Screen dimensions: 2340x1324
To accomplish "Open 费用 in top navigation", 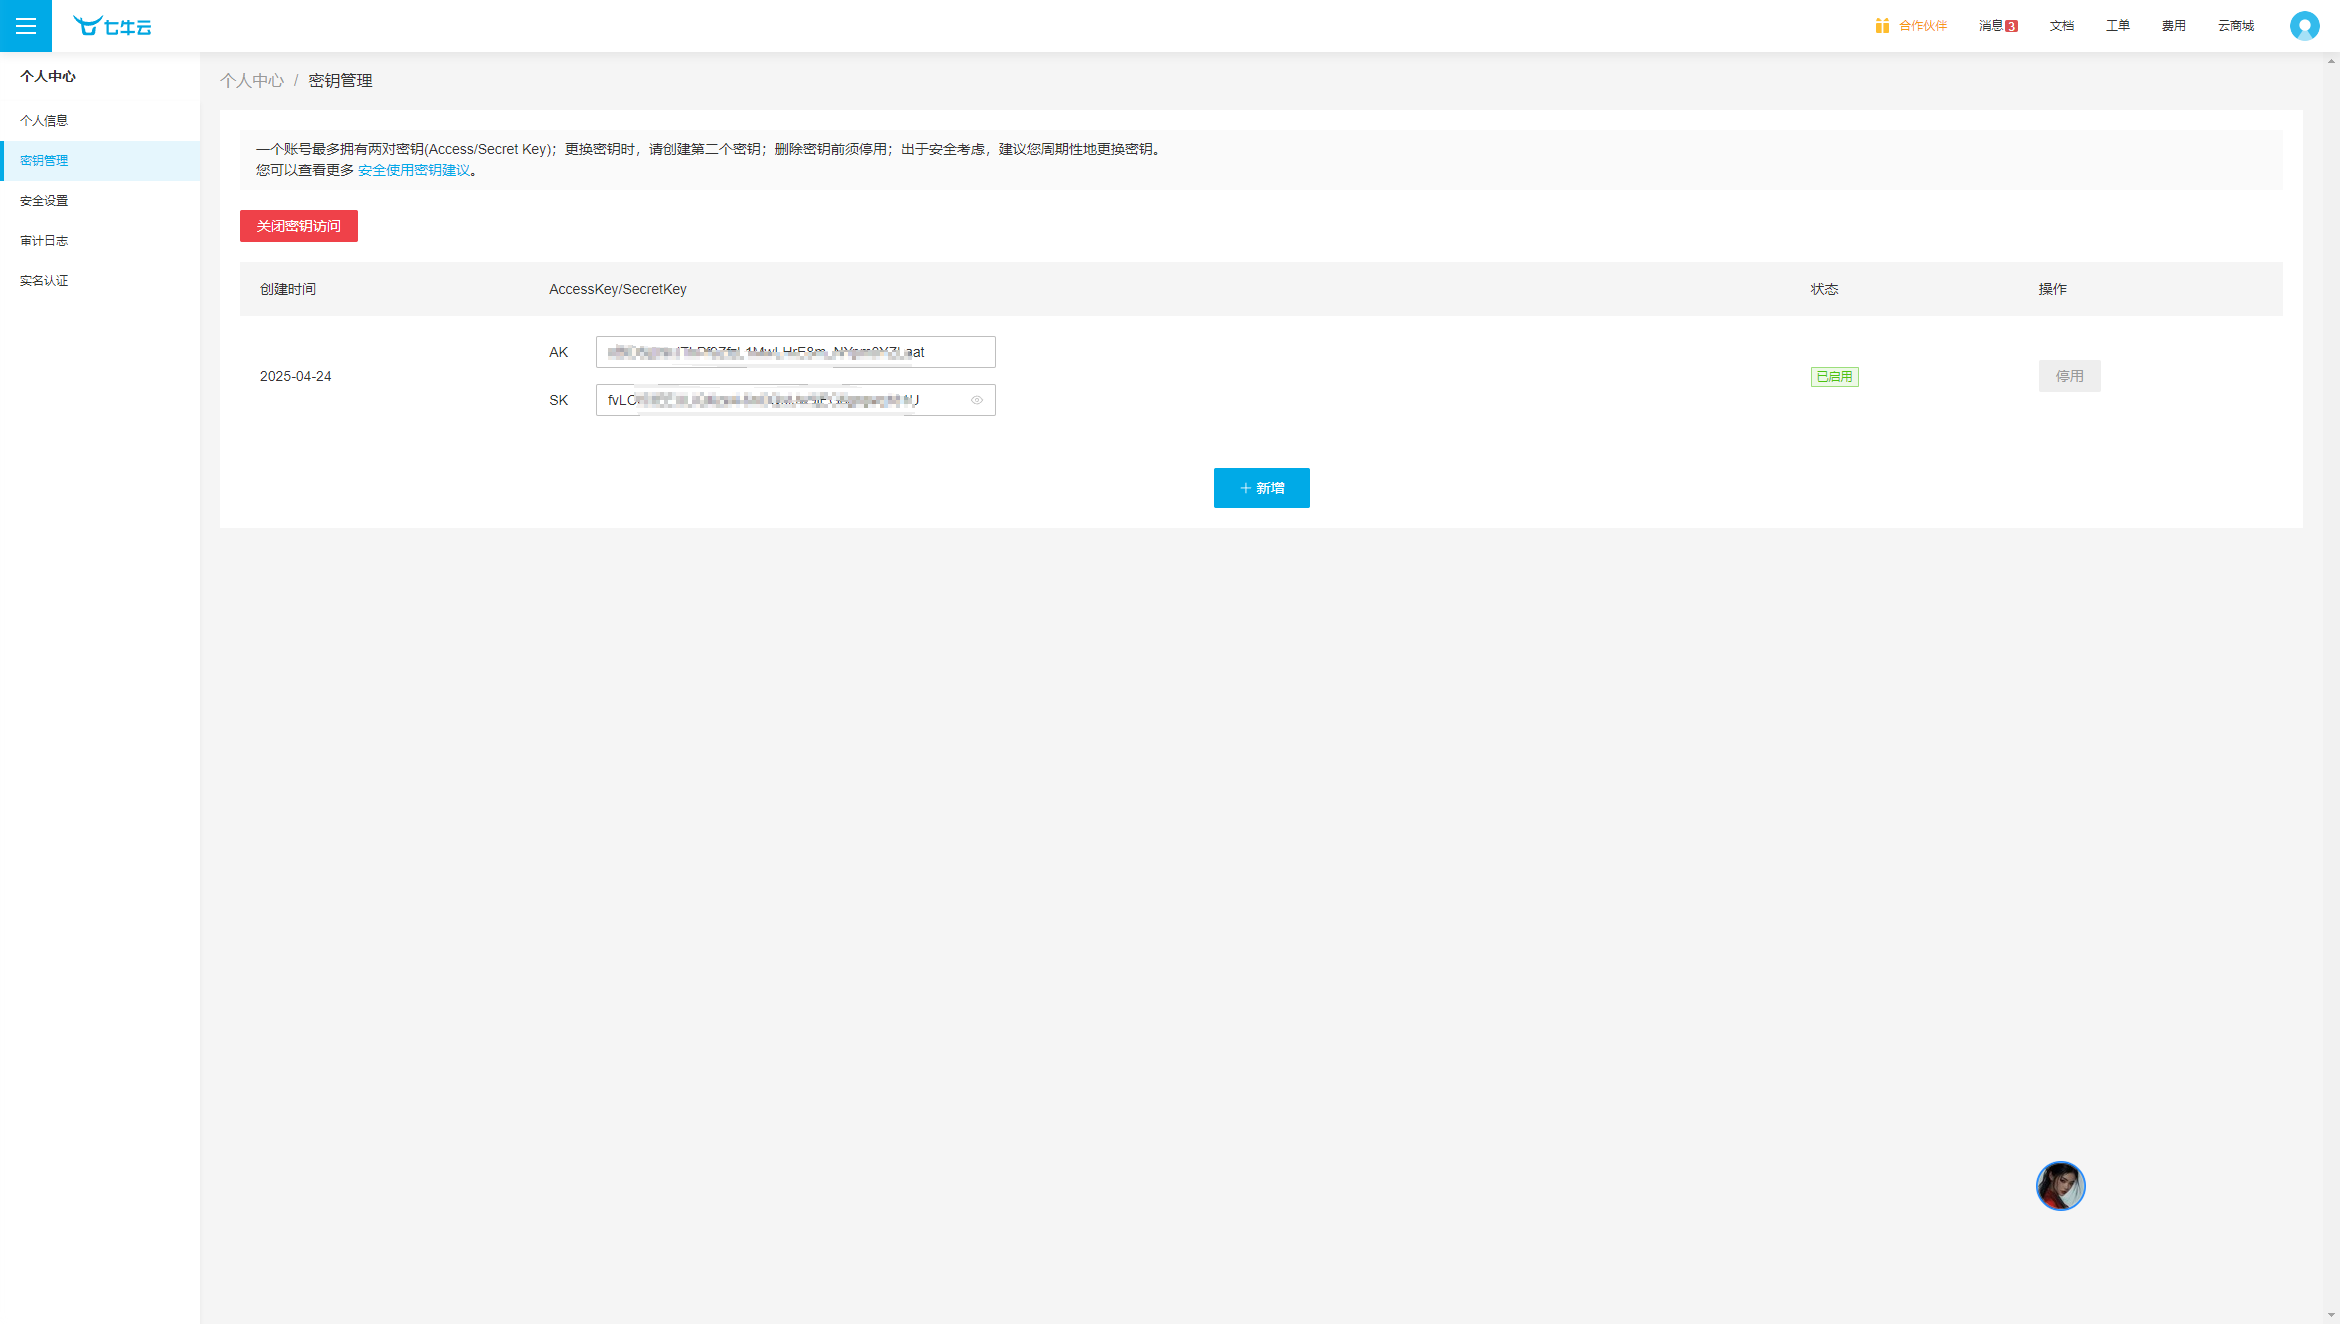I will pos(2173,26).
